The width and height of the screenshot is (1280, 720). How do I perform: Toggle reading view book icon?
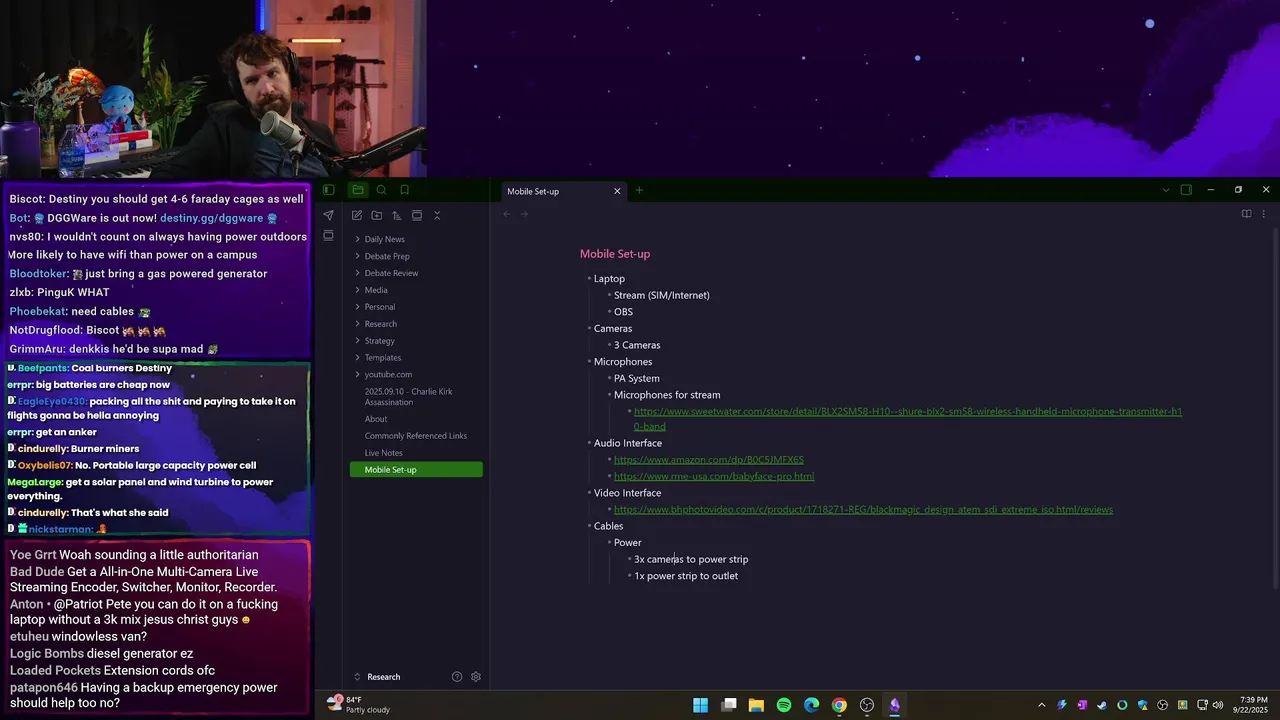(1246, 214)
